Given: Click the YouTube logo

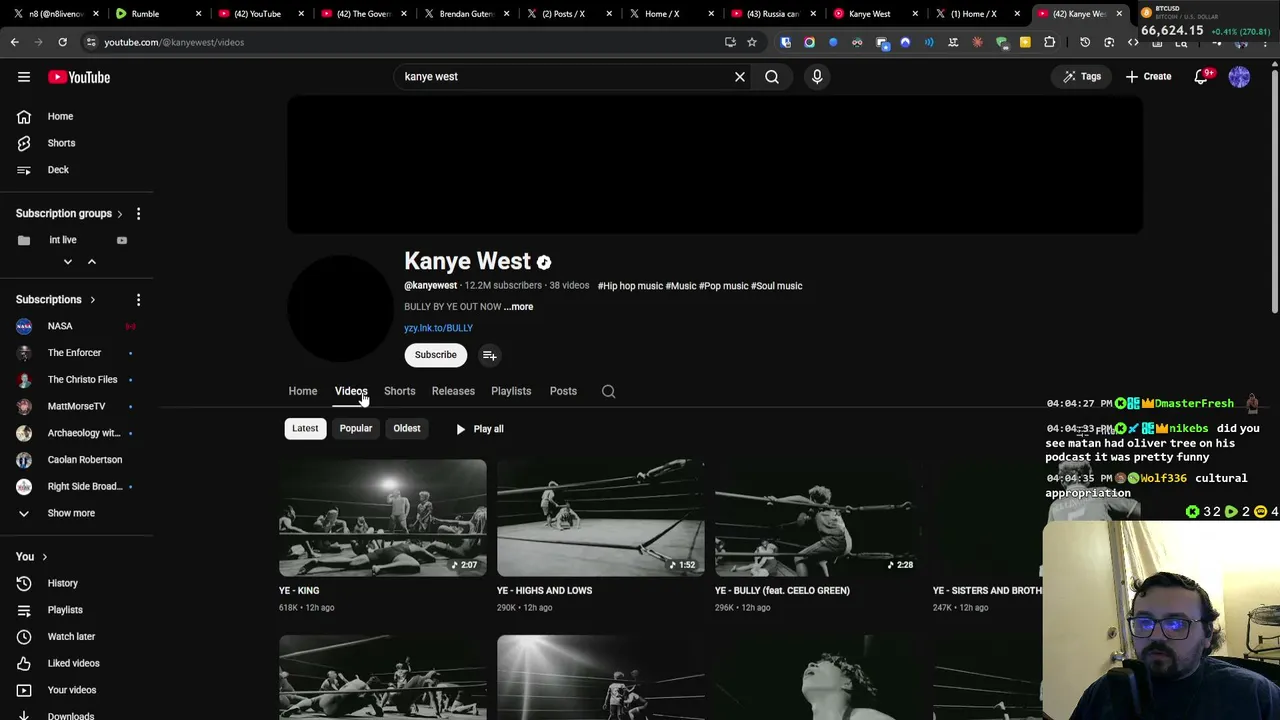Looking at the screenshot, I should (79, 77).
